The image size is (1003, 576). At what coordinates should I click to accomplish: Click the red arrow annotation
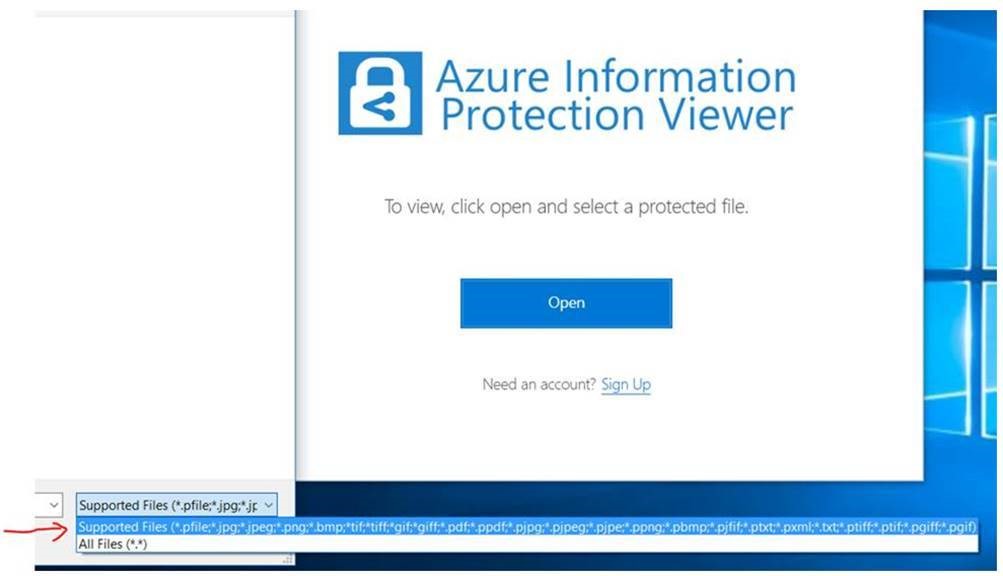[x=35, y=527]
